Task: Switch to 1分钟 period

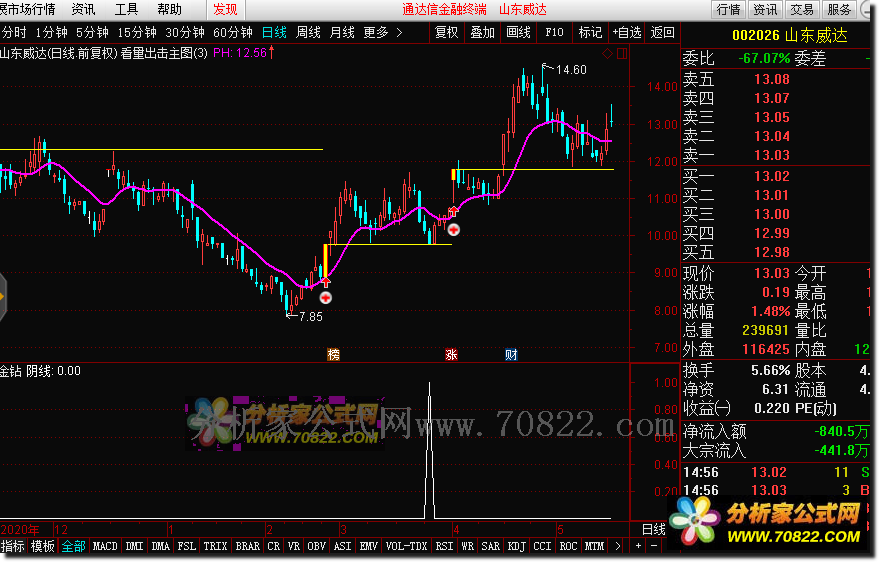Action: pyautogui.click(x=51, y=33)
